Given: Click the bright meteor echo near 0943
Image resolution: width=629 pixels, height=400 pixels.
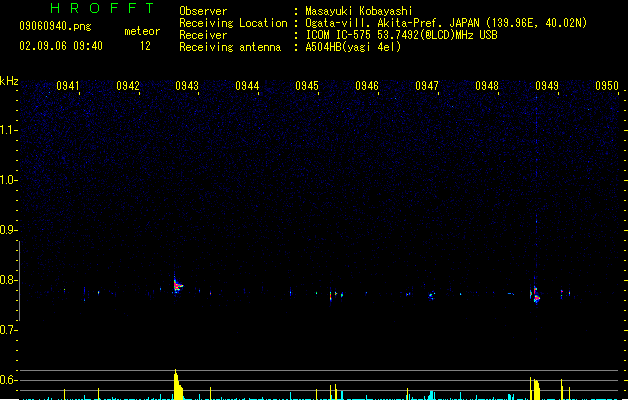Looking at the screenshot, I should tap(178, 285).
